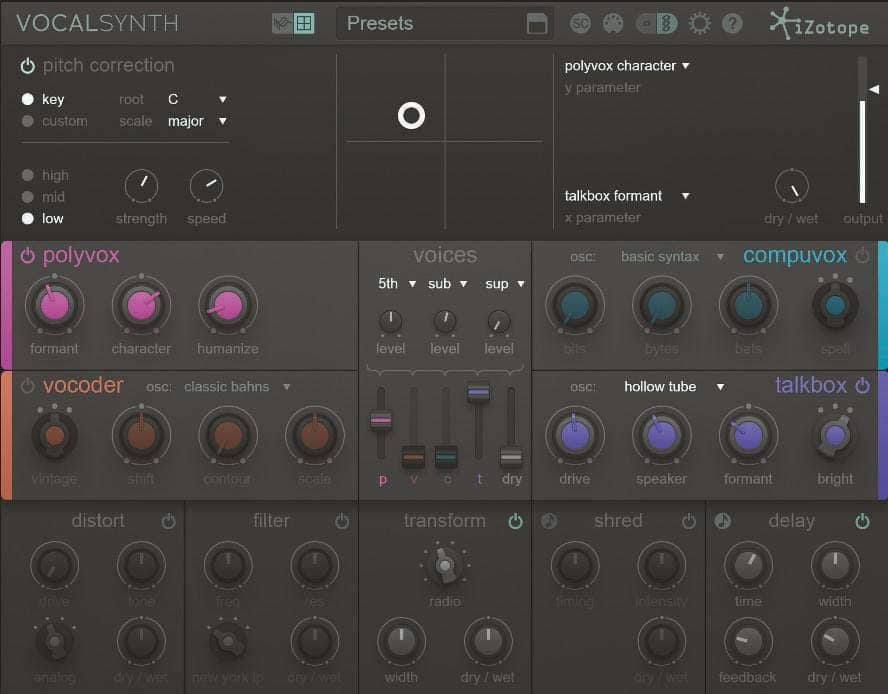Open the root note C dropdown
888x694 pixels.
[x=197, y=99]
